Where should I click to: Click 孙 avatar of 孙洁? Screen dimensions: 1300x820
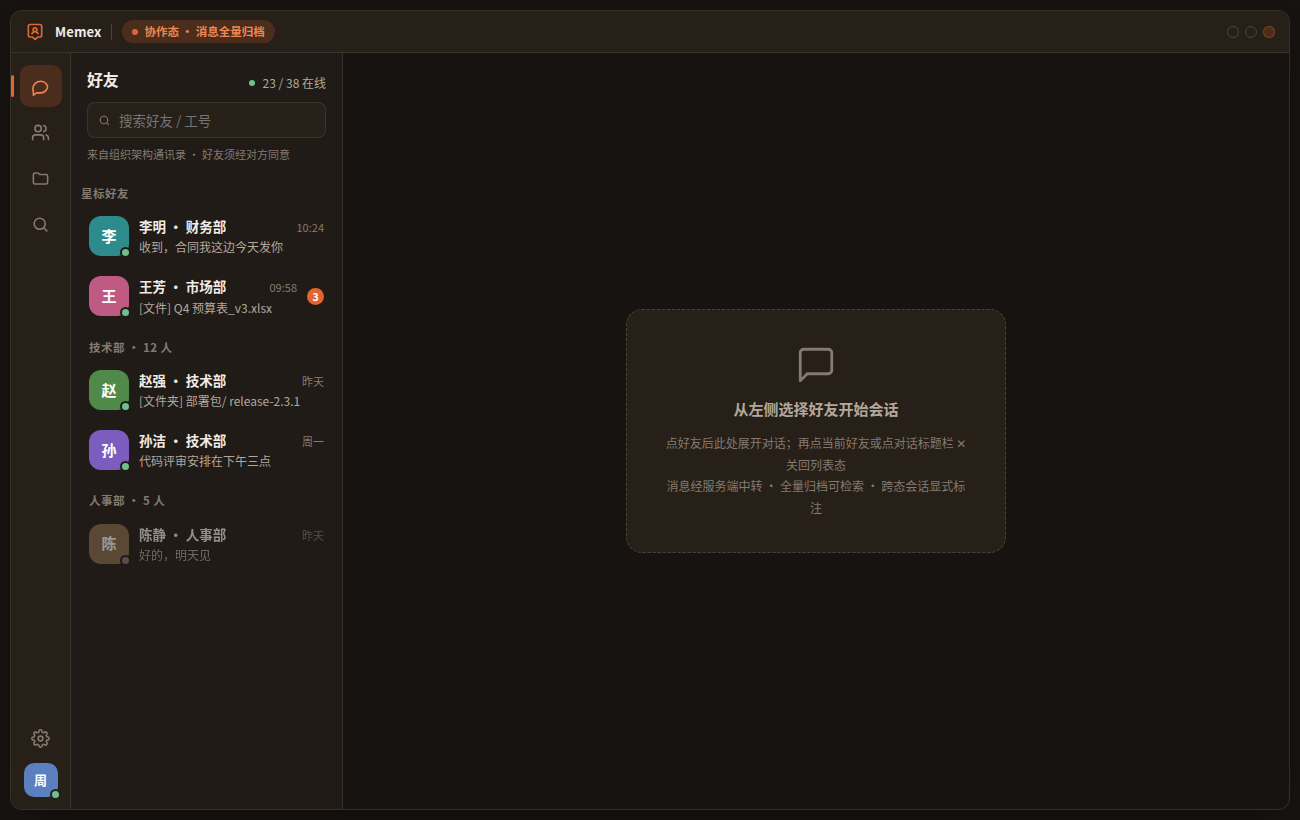[109, 450]
